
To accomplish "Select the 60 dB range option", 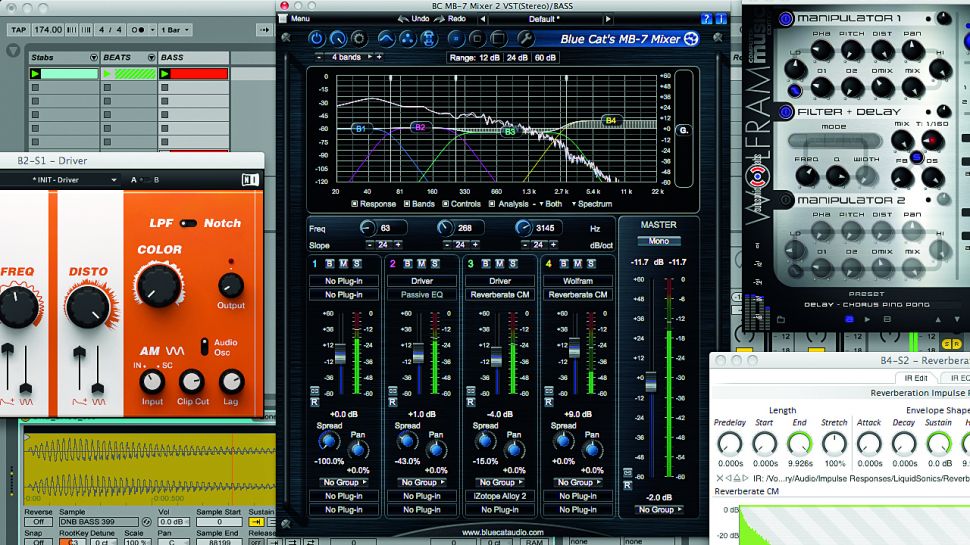I will [x=545, y=58].
